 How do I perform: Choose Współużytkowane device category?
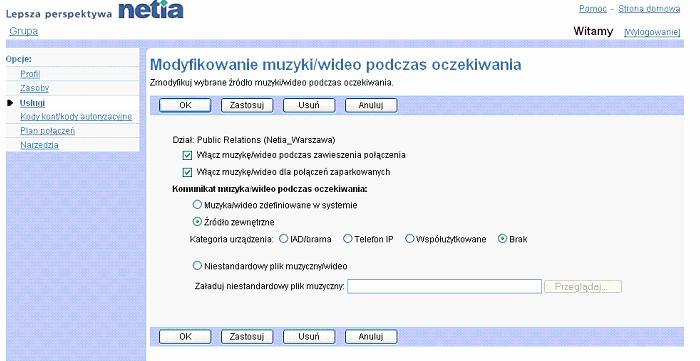click(x=409, y=239)
